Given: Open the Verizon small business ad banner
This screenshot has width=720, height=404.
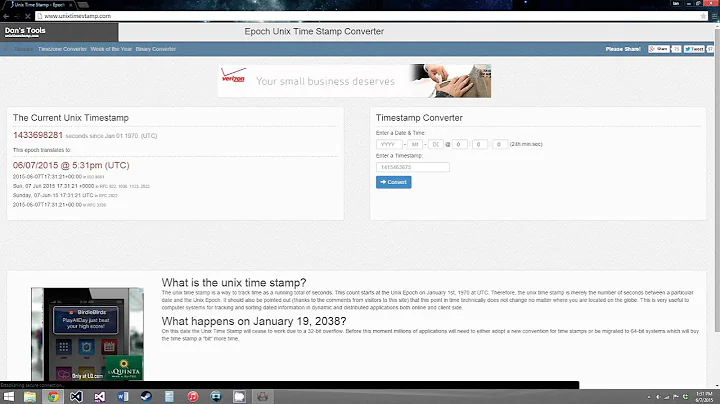Looking at the screenshot, I should click(x=354, y=81).
